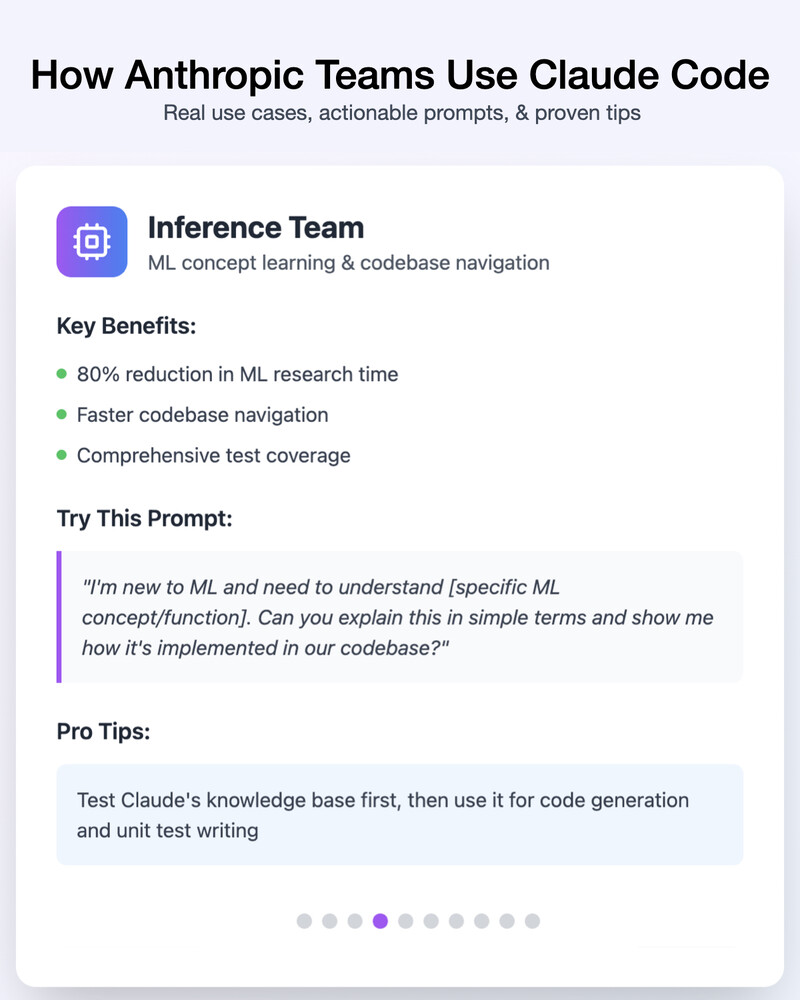Click the Inference Team heading
This screenshot has width=800, height=1000.
click(256, 228)
